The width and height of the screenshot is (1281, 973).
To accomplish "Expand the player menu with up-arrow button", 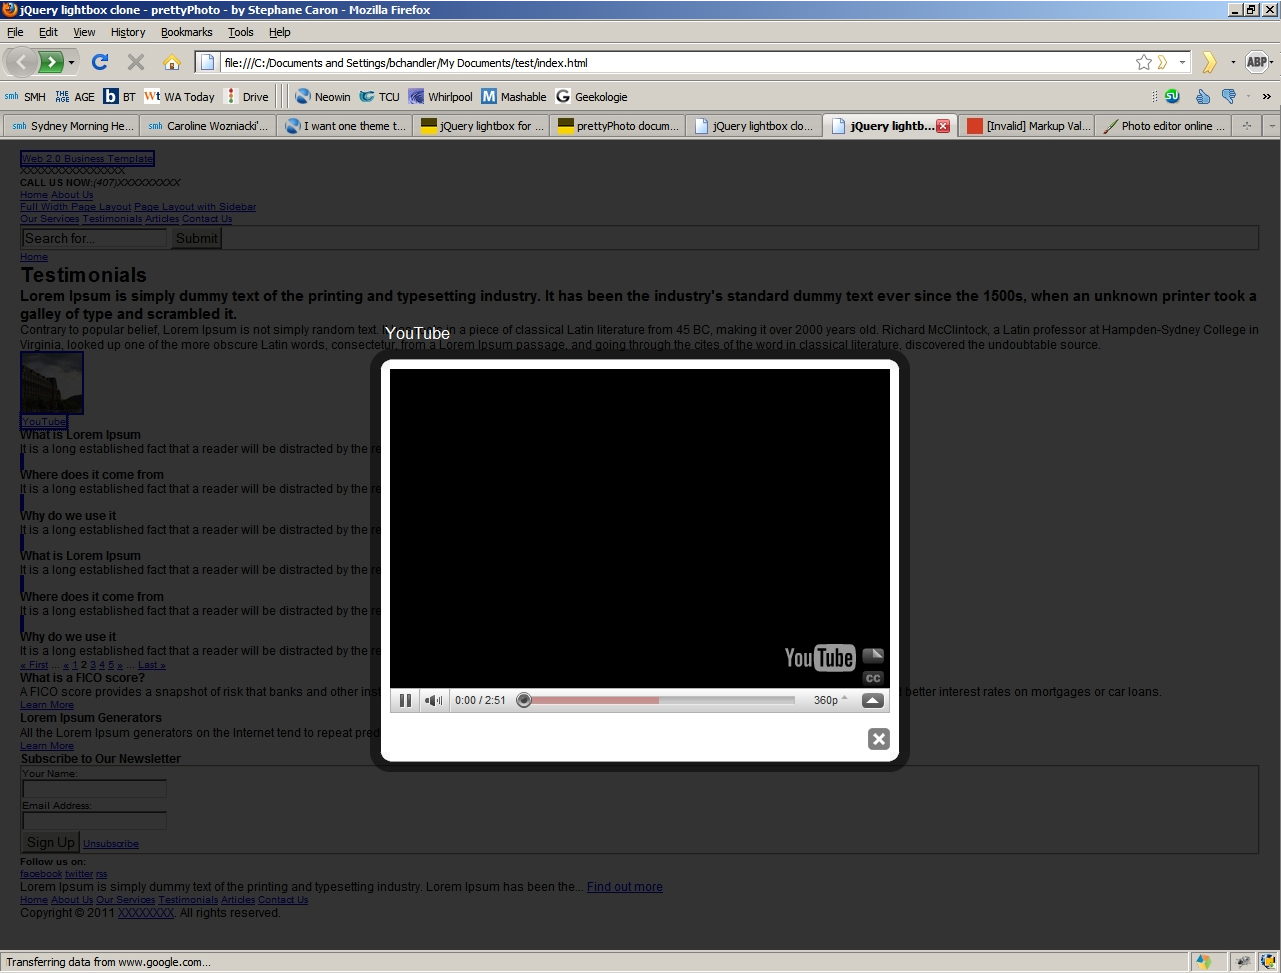I will coord(872,701).
